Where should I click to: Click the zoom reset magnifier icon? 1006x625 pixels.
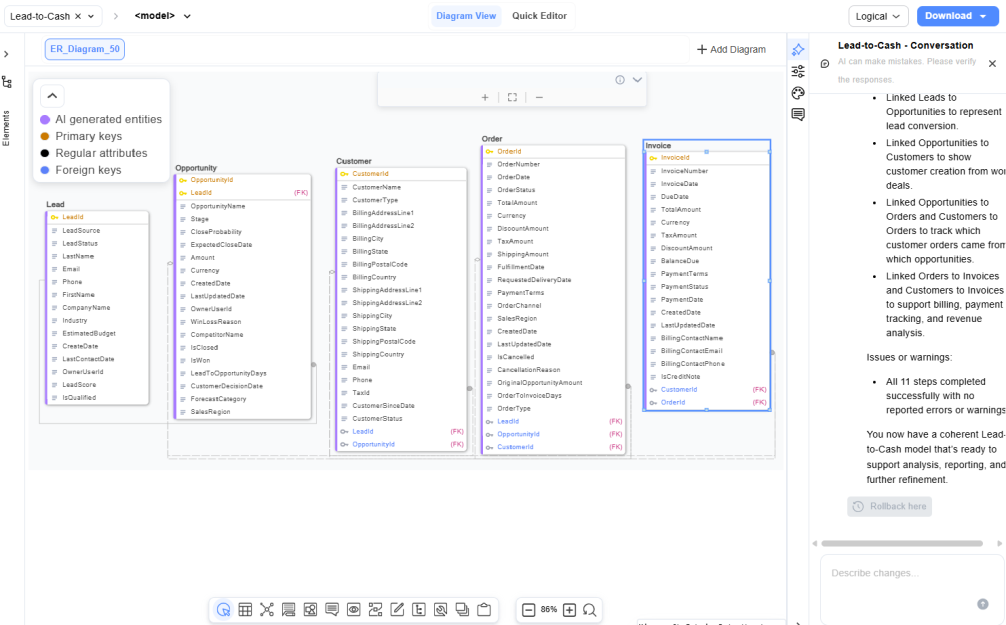590,610
